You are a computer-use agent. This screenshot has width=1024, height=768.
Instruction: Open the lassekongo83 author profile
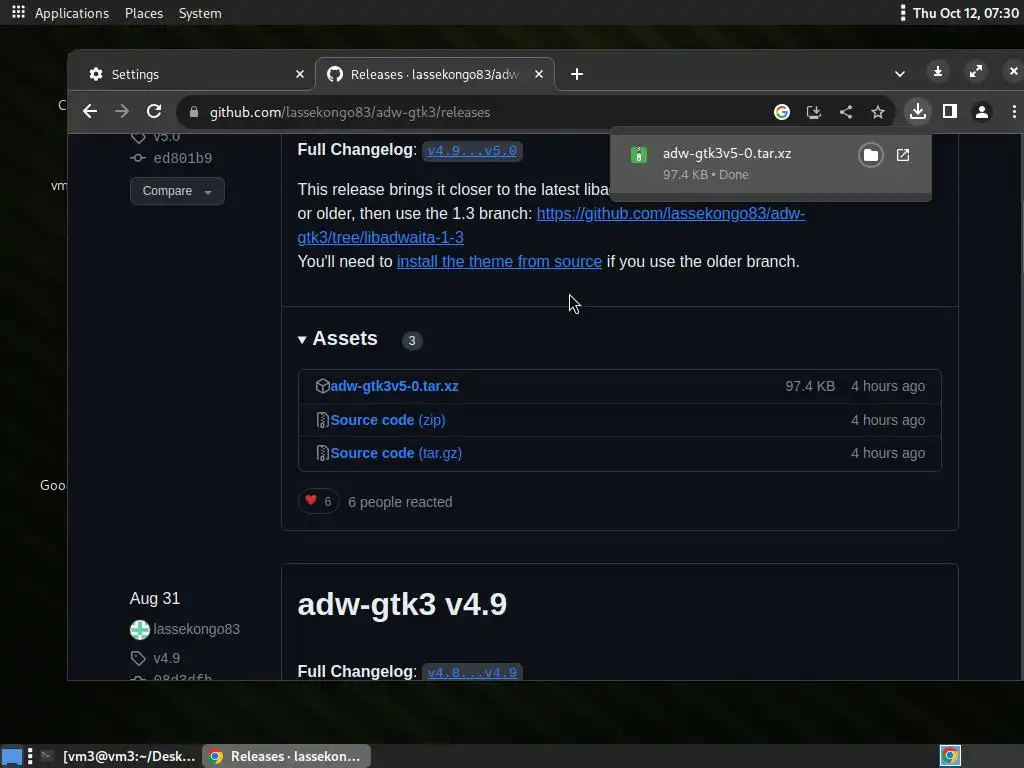pyautogui.click(x=197, y=629)
